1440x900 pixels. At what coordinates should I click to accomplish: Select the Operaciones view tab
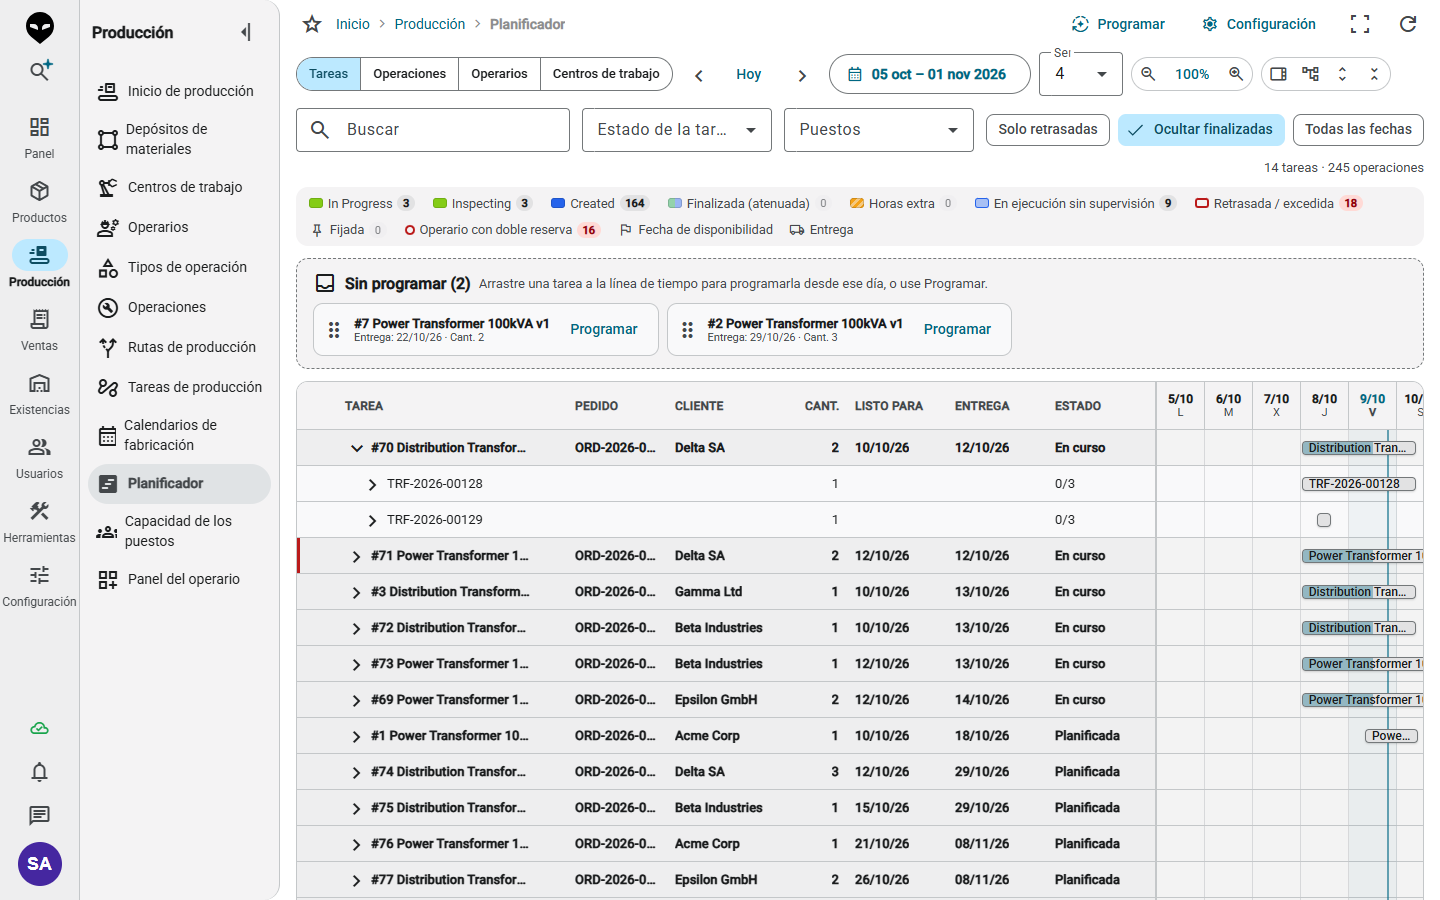click(x=410, y=74)
